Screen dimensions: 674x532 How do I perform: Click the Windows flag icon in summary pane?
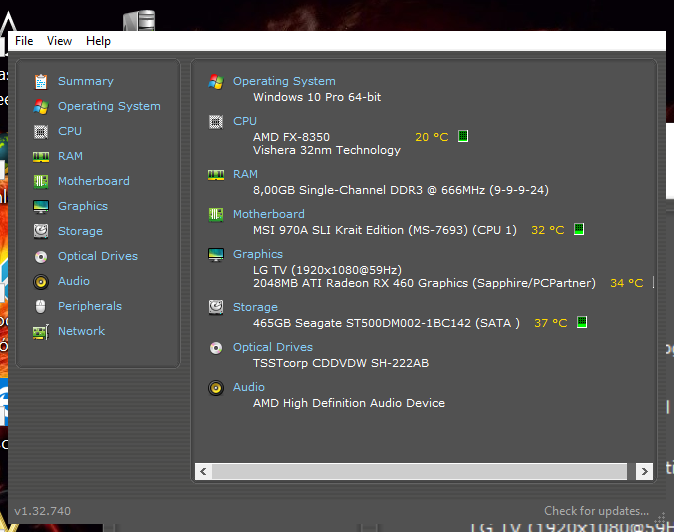216,81
